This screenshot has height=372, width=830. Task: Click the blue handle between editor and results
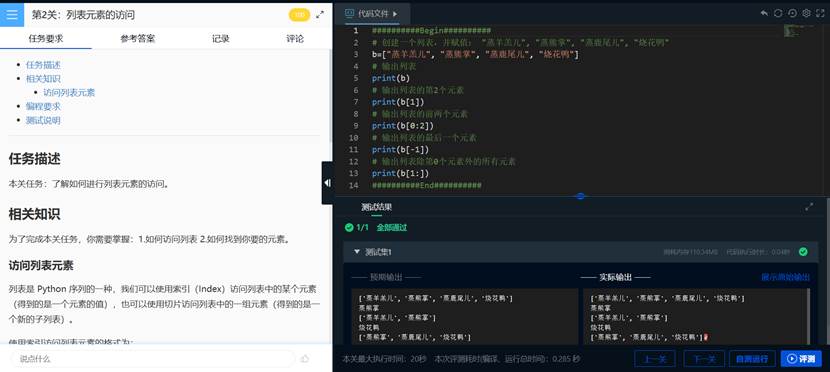tap(580, 196)
